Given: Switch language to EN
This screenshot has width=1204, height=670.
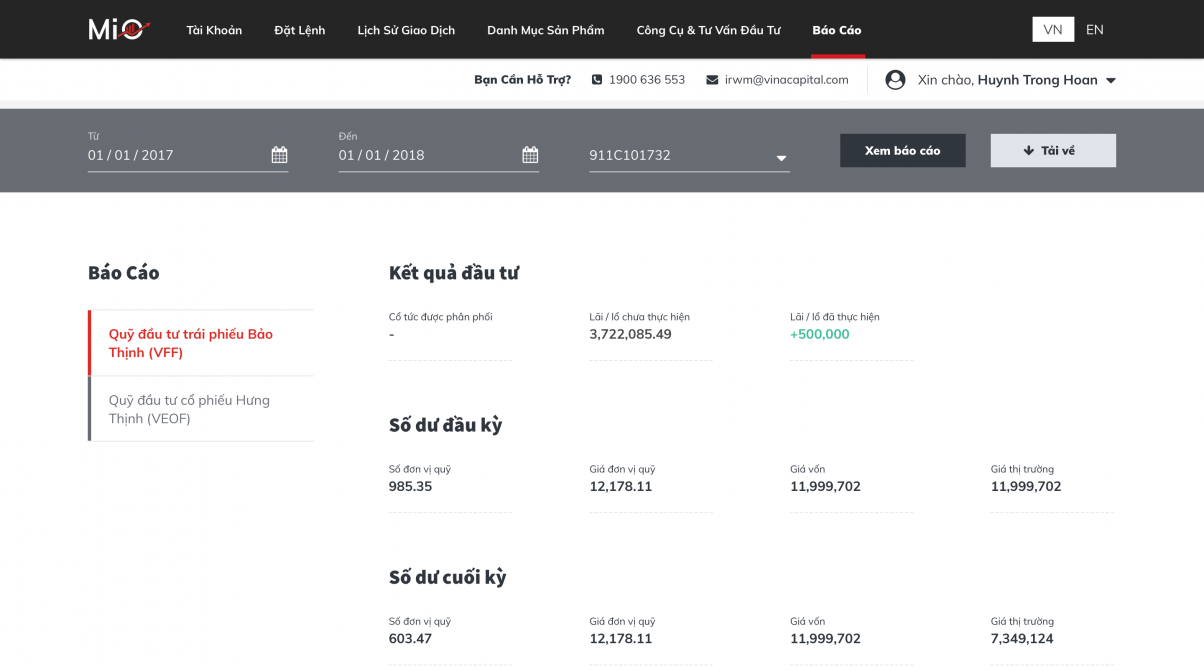Looking at the screenshot, I should pos(1094,30).
